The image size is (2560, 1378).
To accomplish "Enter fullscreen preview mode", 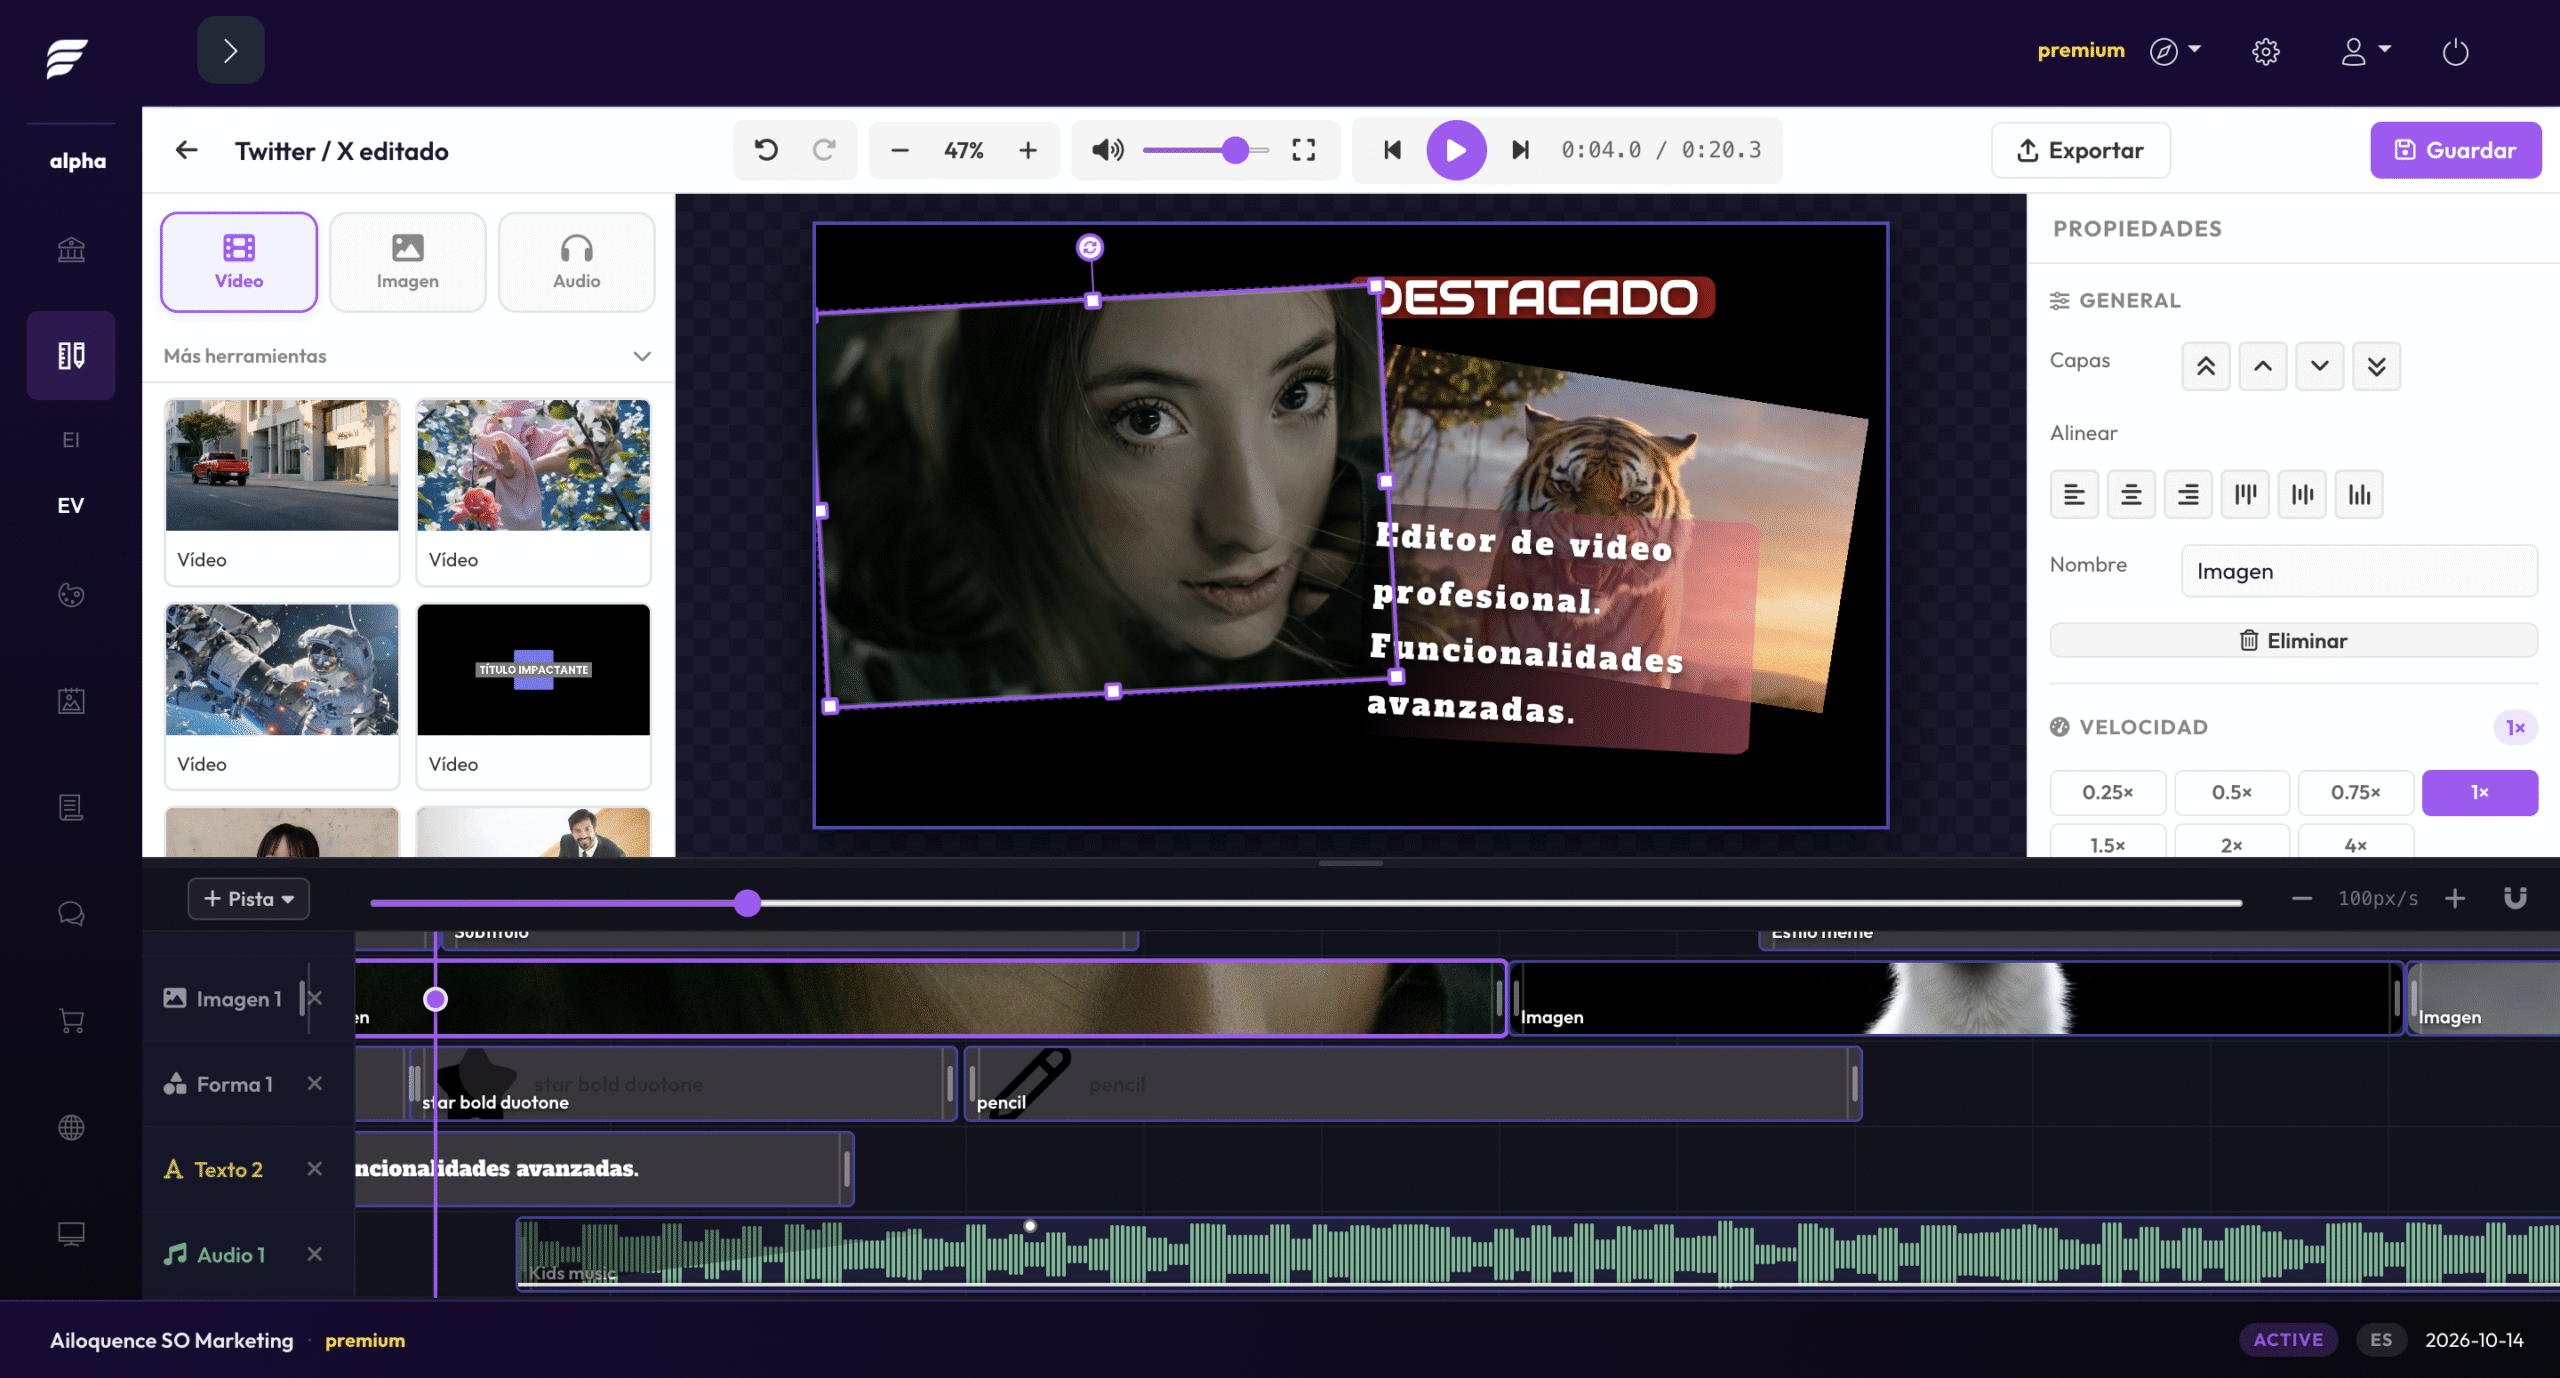I will (x=1304, y=150).
